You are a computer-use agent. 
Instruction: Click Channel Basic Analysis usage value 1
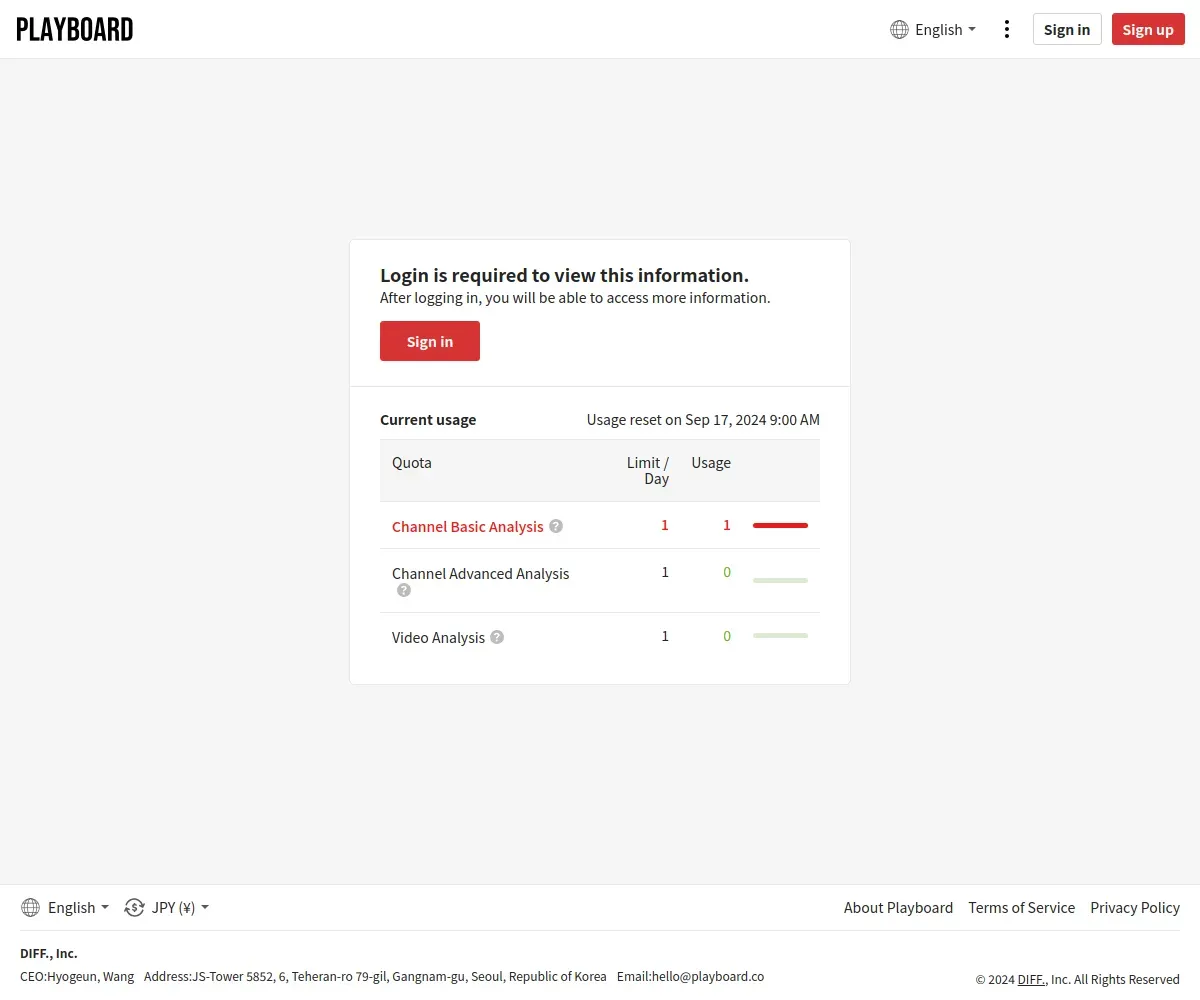[x=727, y=525]
